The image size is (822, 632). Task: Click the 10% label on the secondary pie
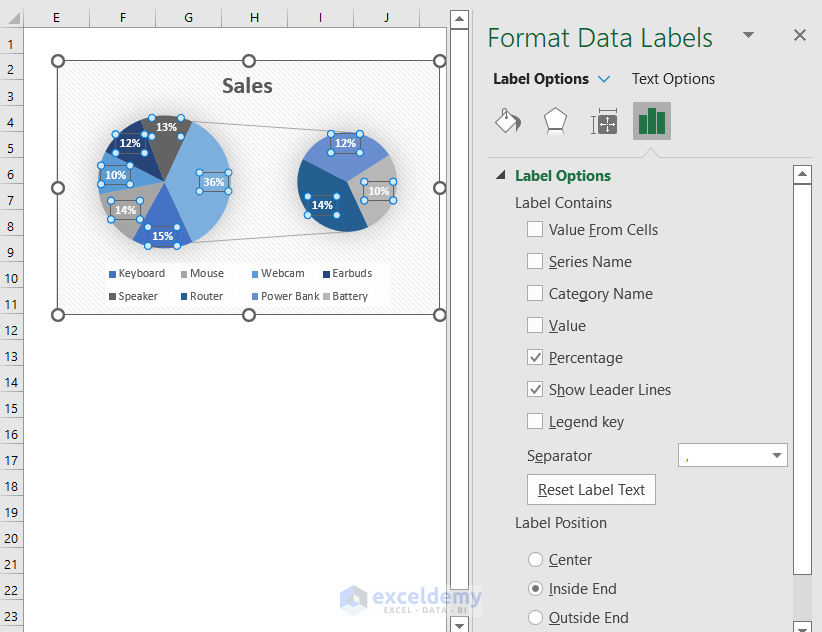coord(378,191)
